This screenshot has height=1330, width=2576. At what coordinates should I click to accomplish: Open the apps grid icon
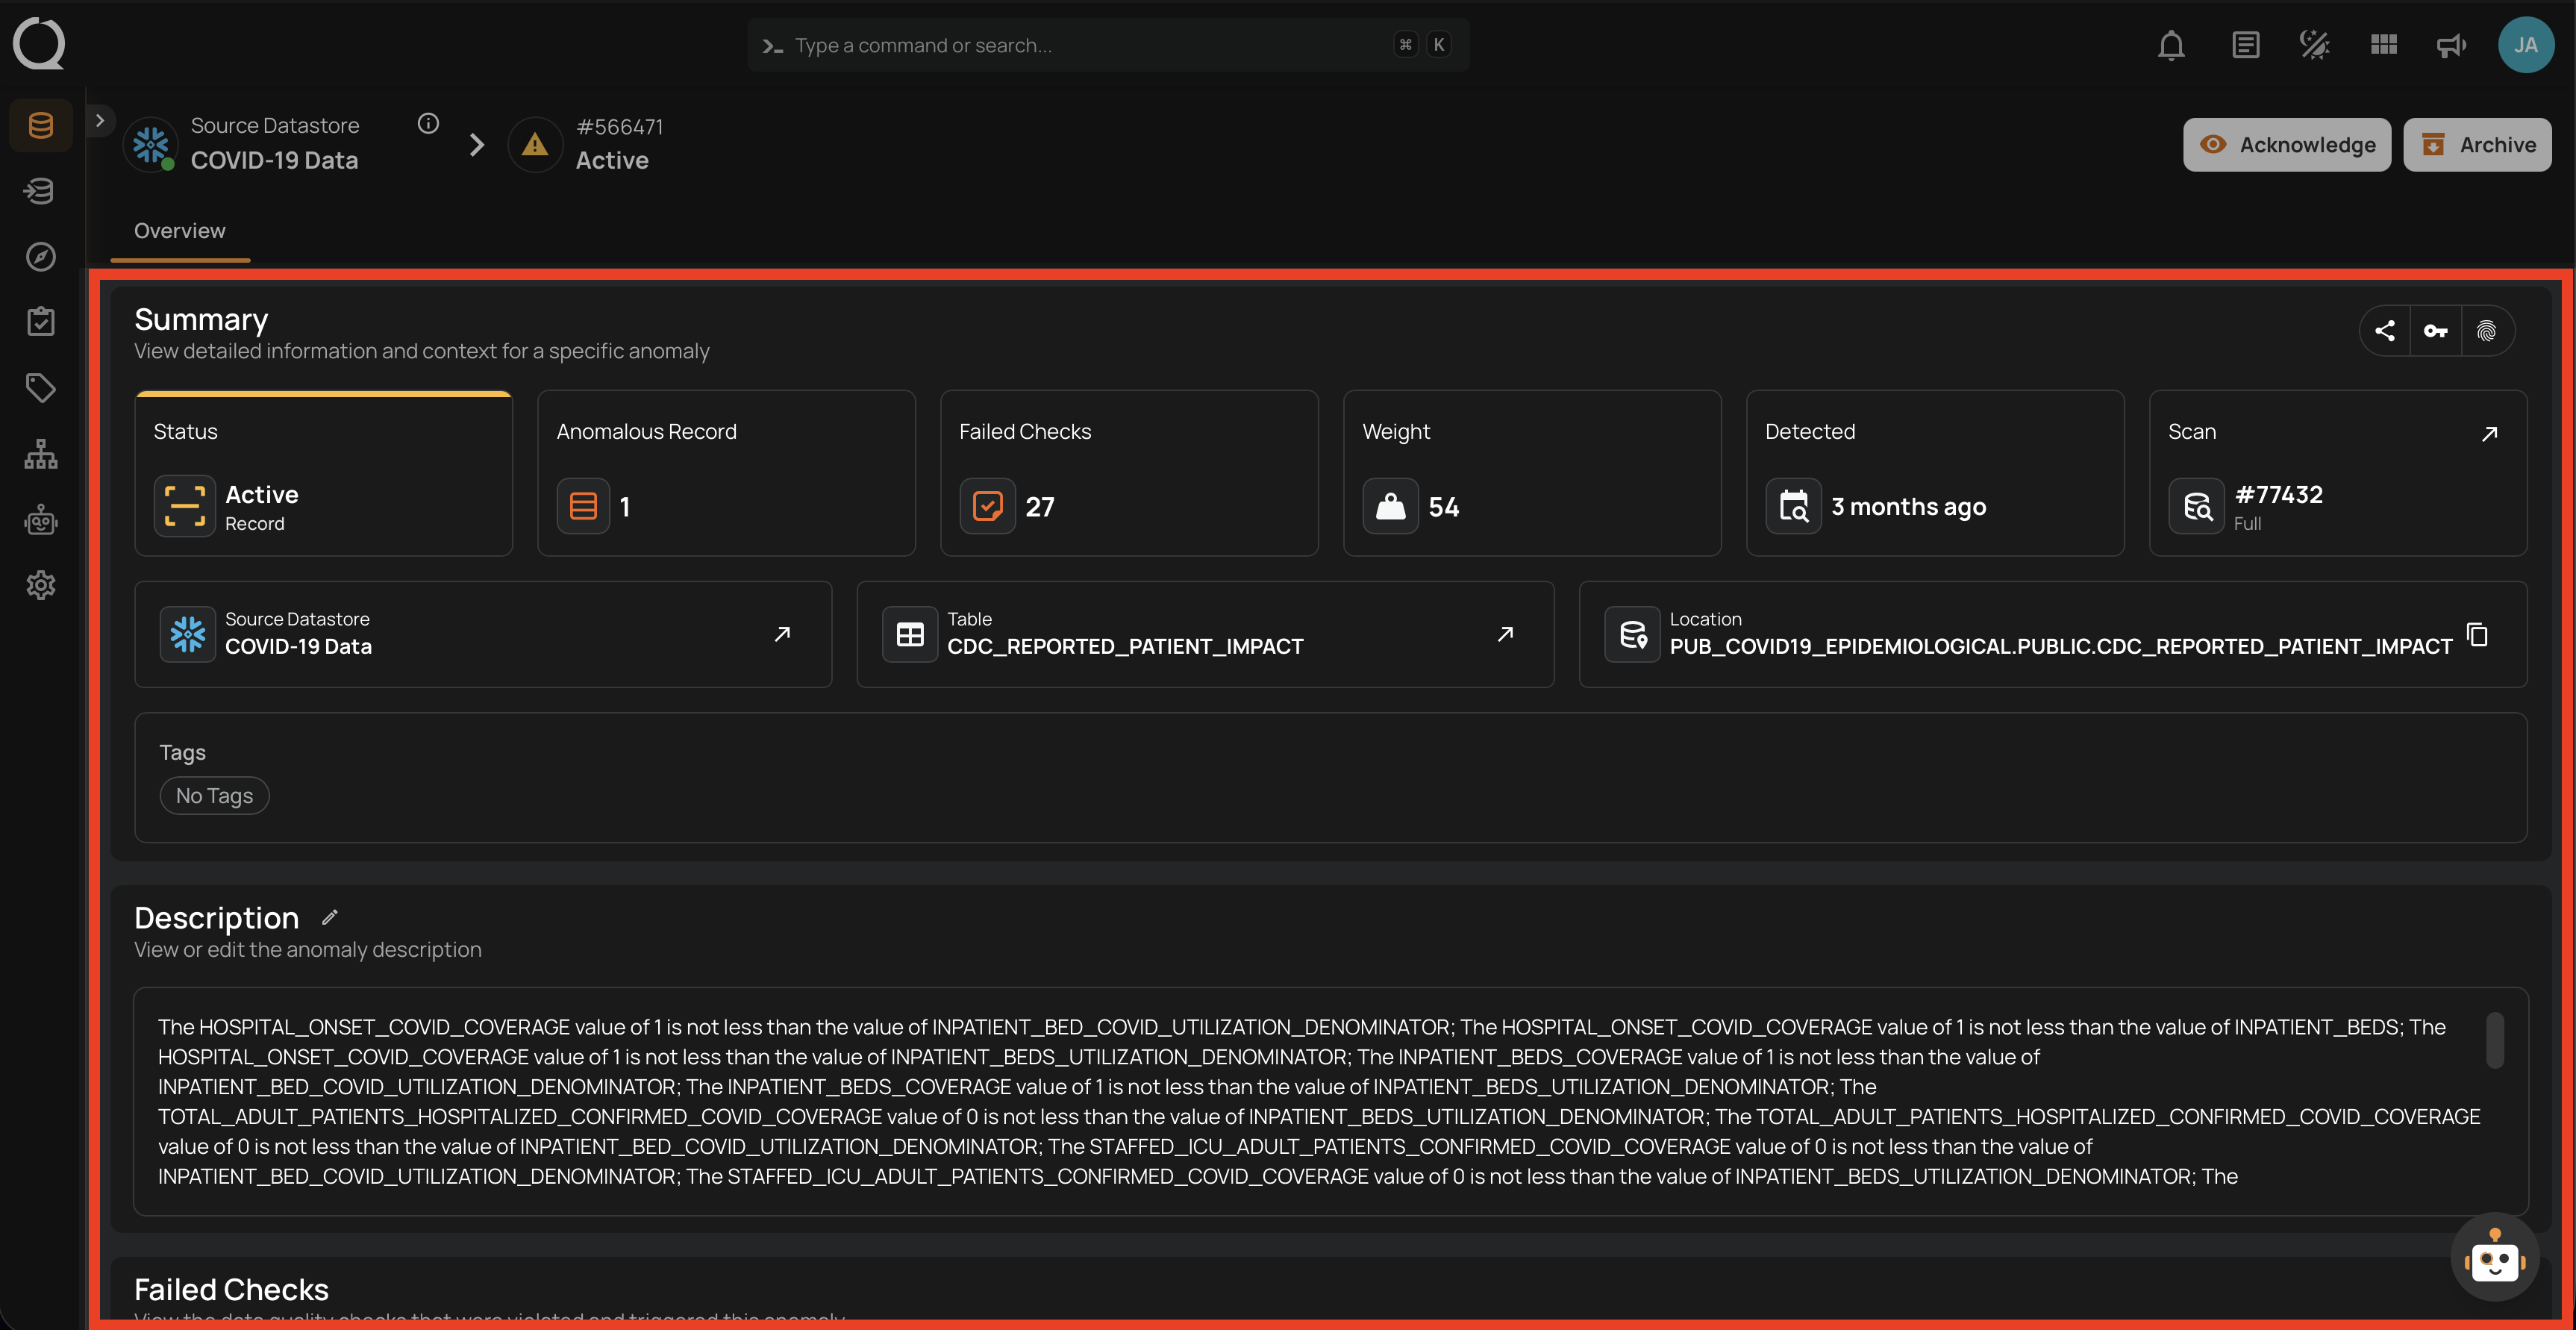(2384, 45)
